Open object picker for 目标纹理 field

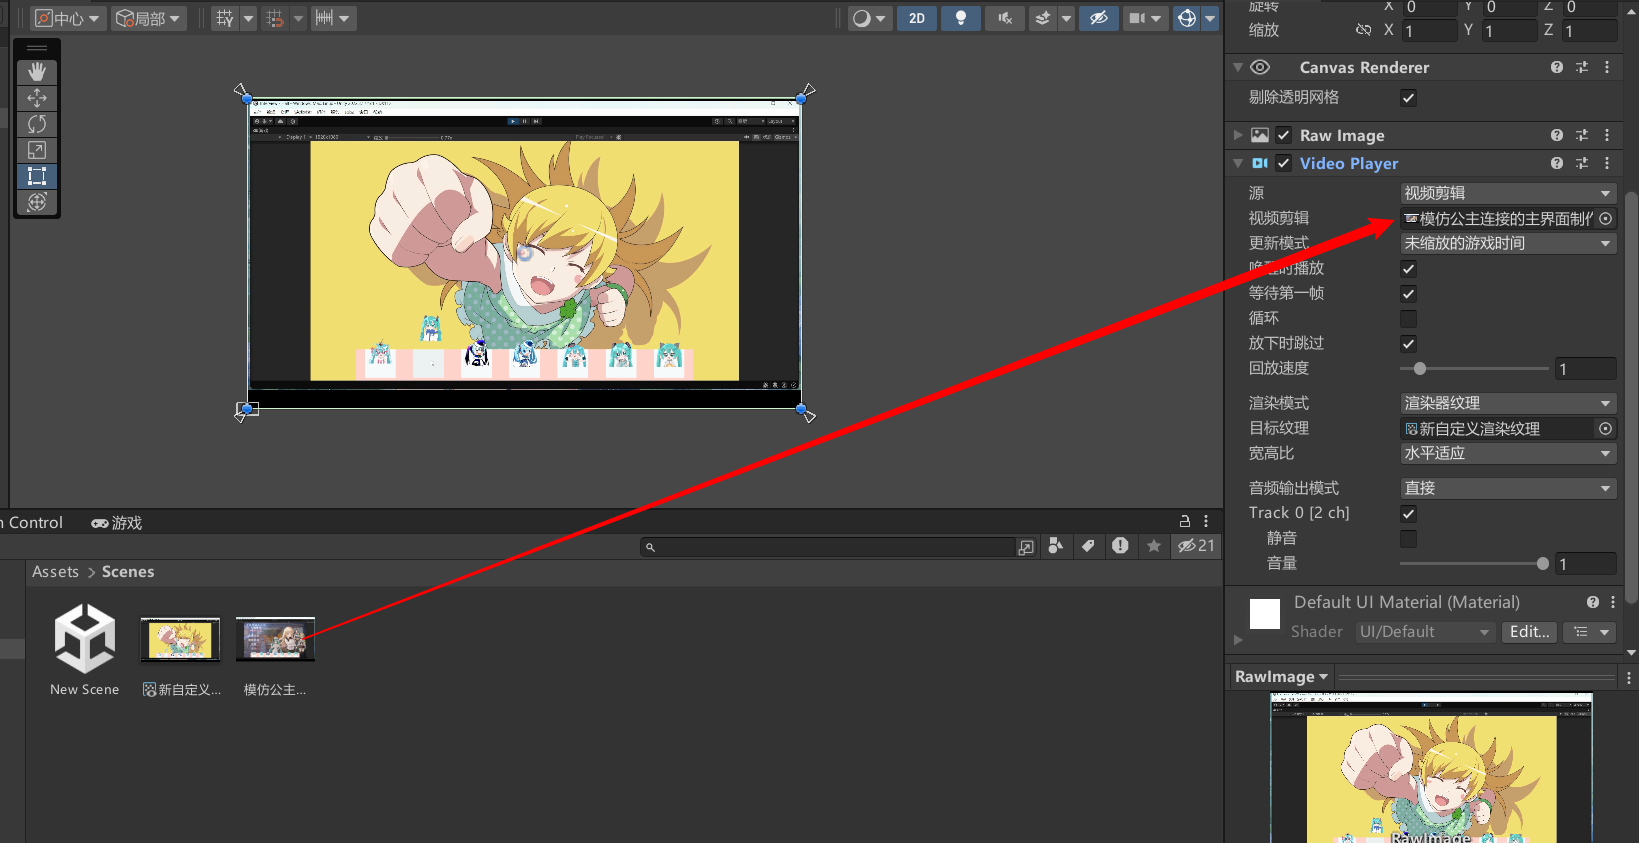click(1606, 428)
